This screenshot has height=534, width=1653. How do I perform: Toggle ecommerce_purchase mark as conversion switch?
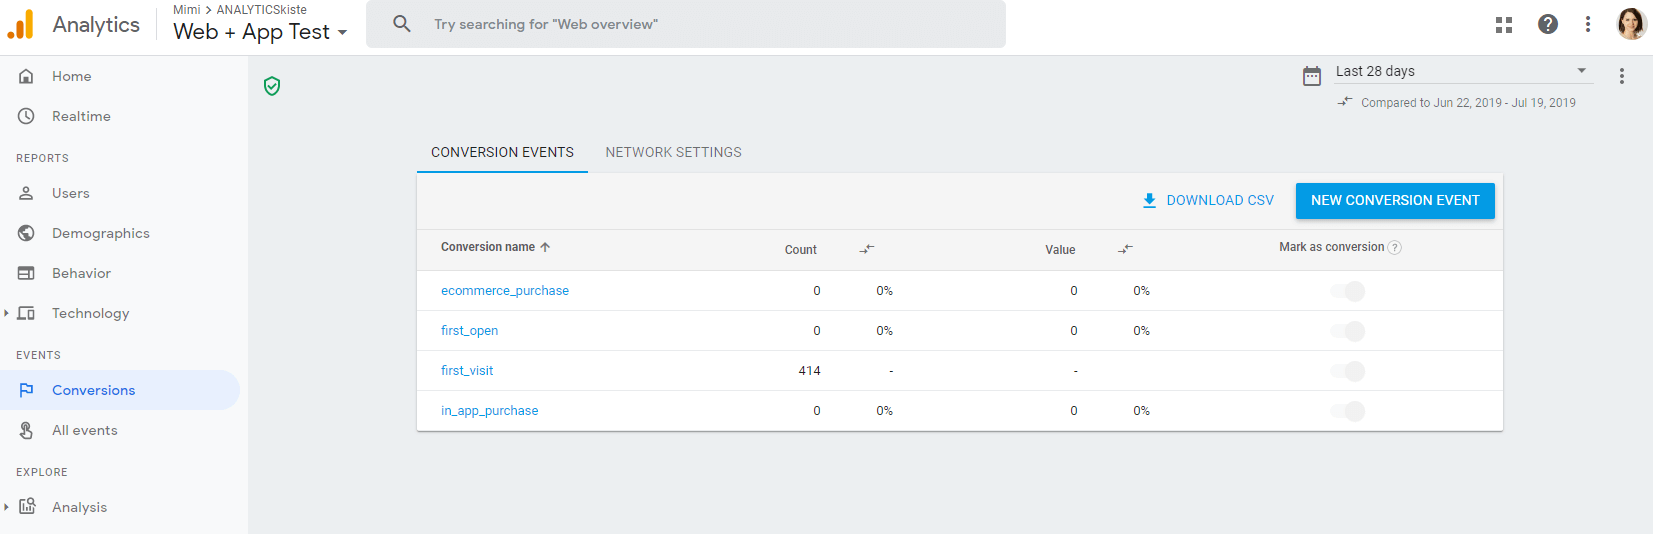[x=1348, y=291]
